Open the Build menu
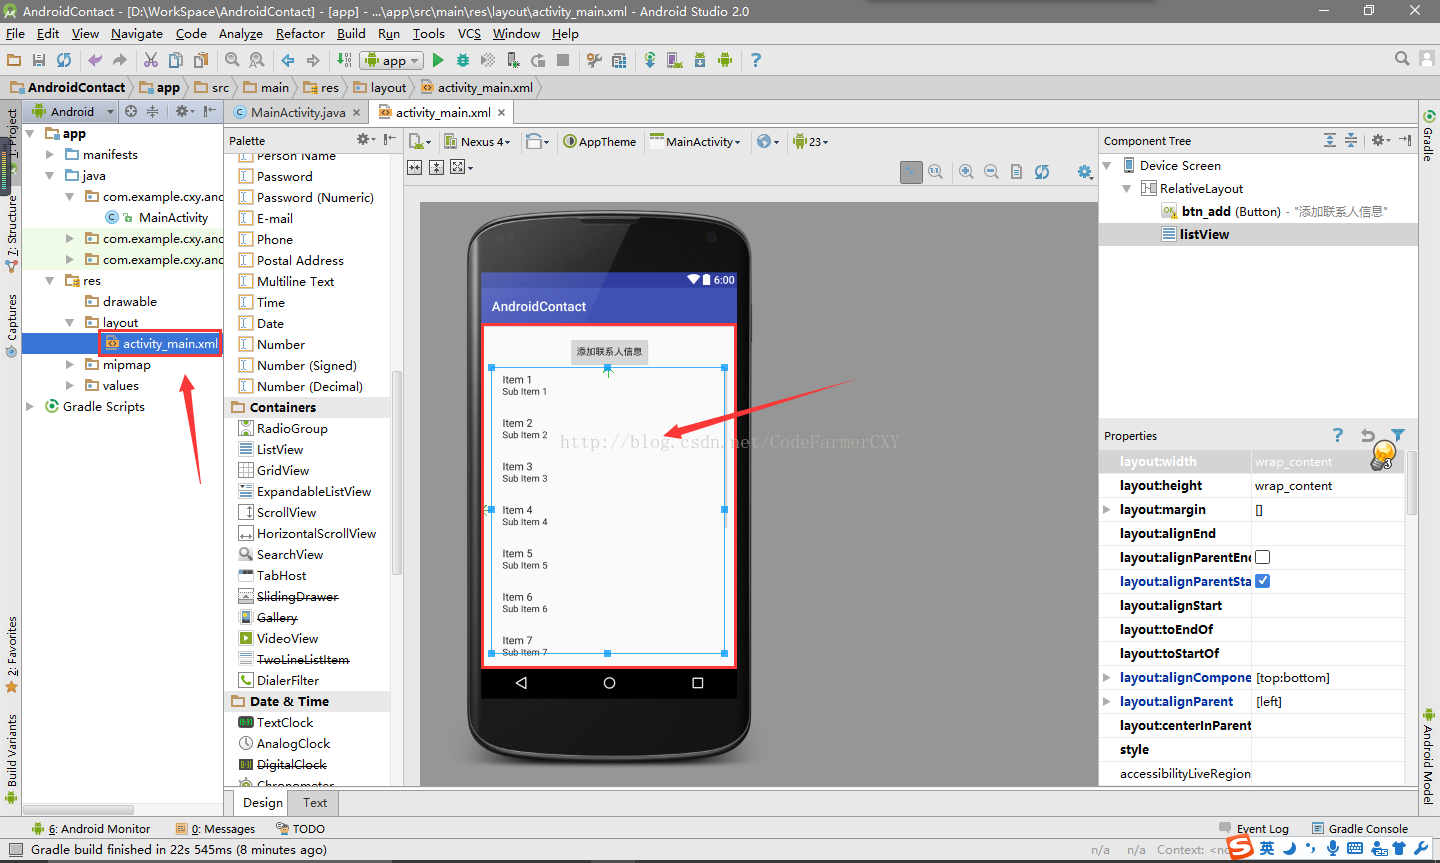 pos(351,33)
